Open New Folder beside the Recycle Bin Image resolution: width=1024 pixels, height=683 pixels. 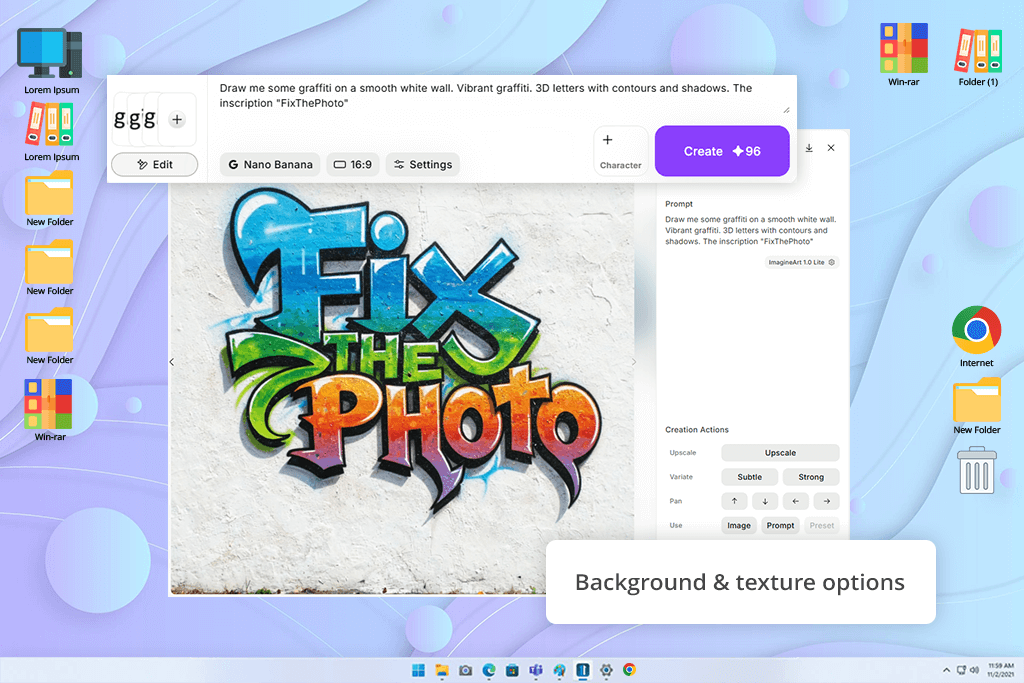[976, 406]
